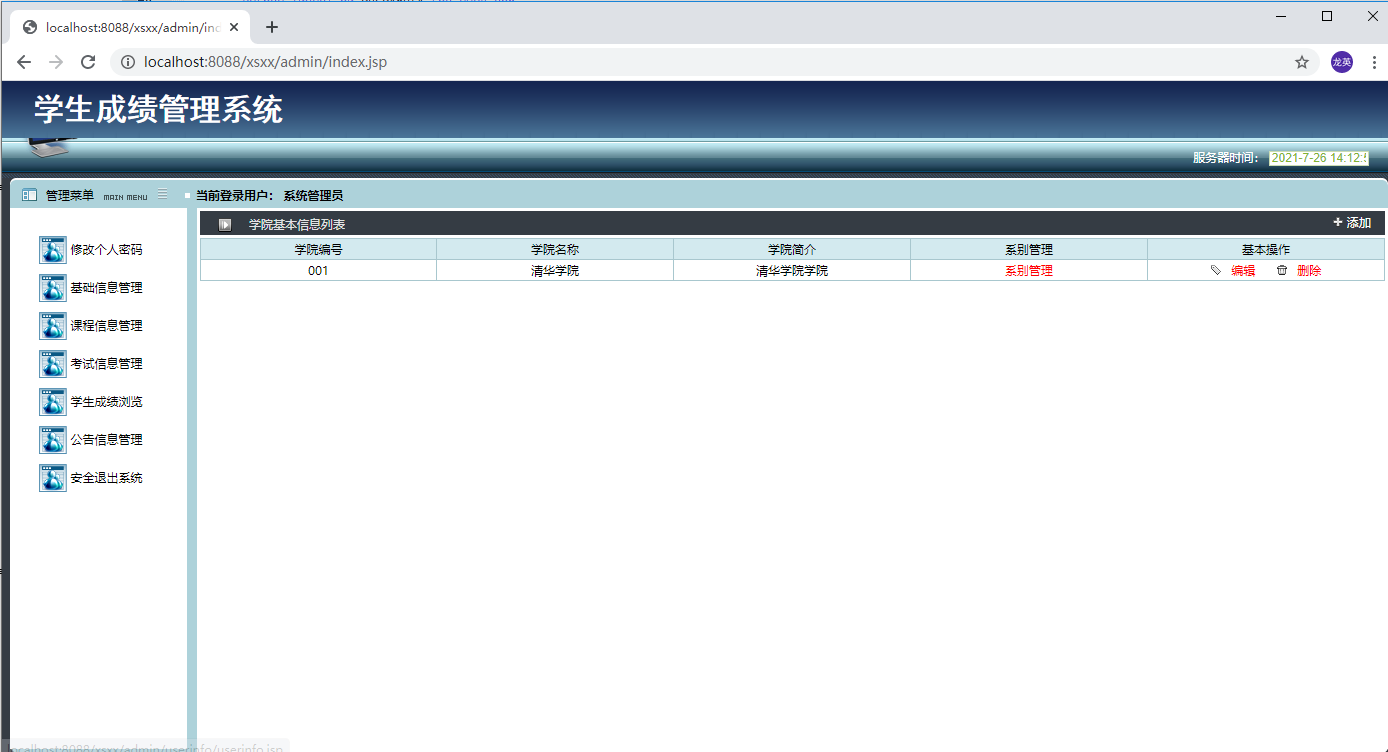Click the 学生成绩管理系统 header title
Screen dimensions: 1388x752
pyautogui.click(x=158, y=109)
